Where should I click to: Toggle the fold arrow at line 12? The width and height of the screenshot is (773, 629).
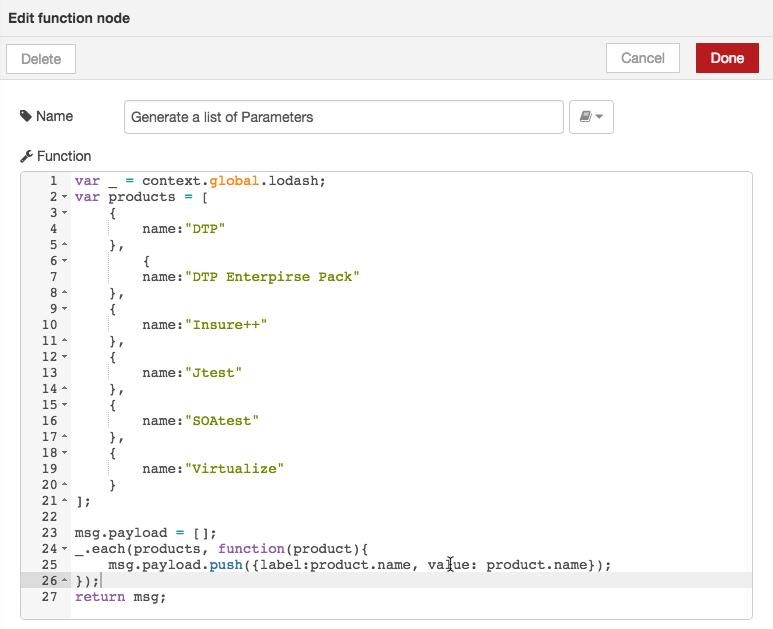point(65,357)
